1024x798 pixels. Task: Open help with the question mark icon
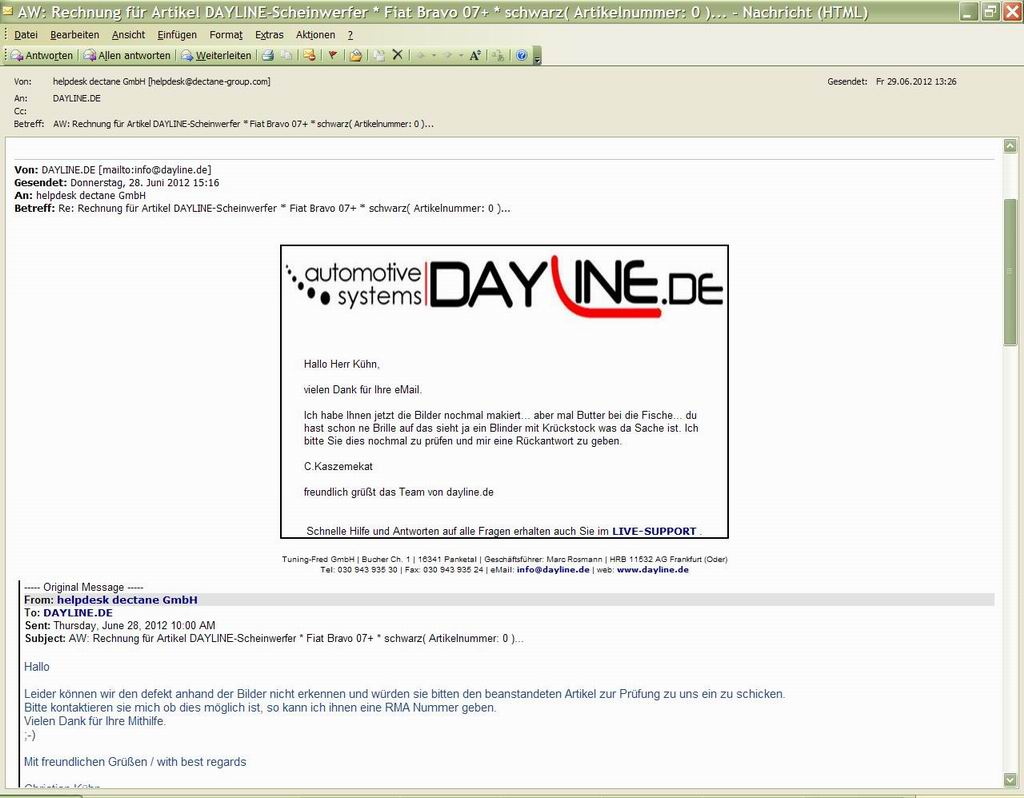coord(521,55)
